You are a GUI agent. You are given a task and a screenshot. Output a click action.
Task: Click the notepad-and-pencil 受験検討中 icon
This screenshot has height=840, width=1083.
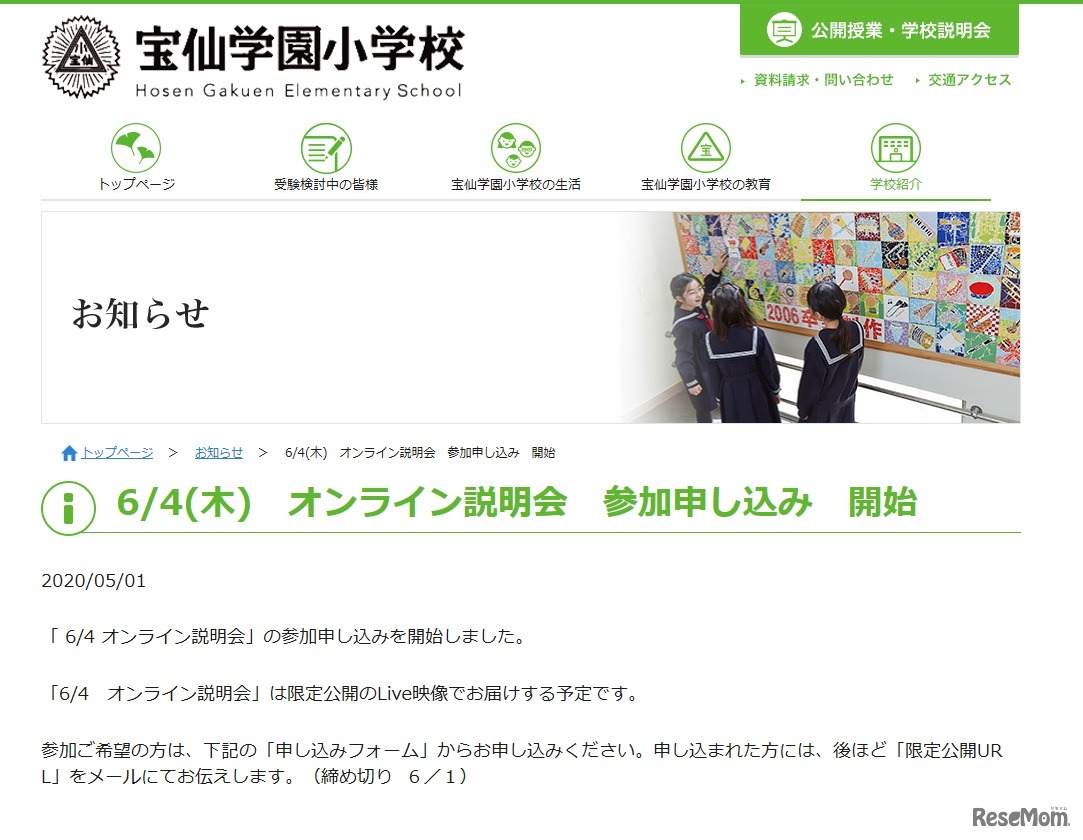click(326, 148)
